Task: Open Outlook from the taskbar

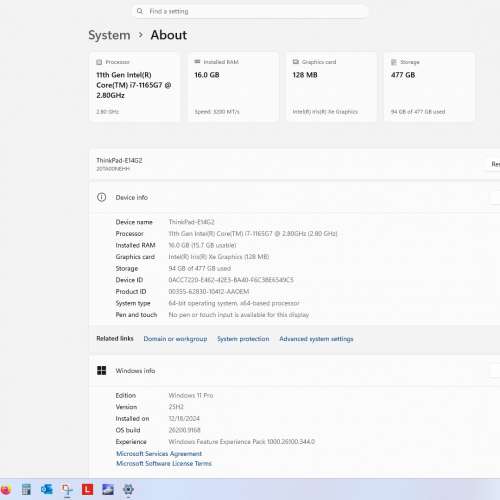Action: click(x=47, y=489)
